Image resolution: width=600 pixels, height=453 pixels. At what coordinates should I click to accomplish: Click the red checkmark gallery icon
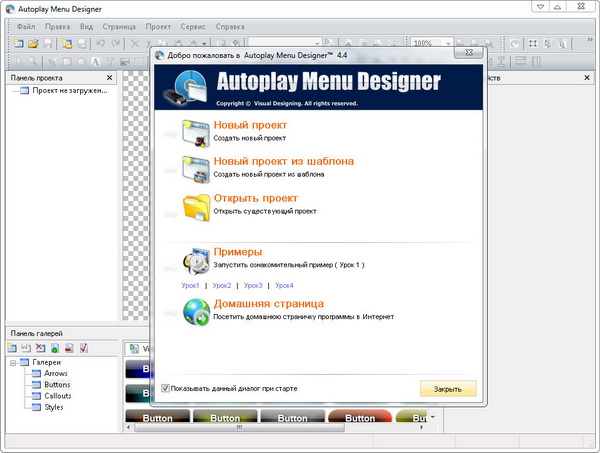pyautogui.click(x=84, y=348)
